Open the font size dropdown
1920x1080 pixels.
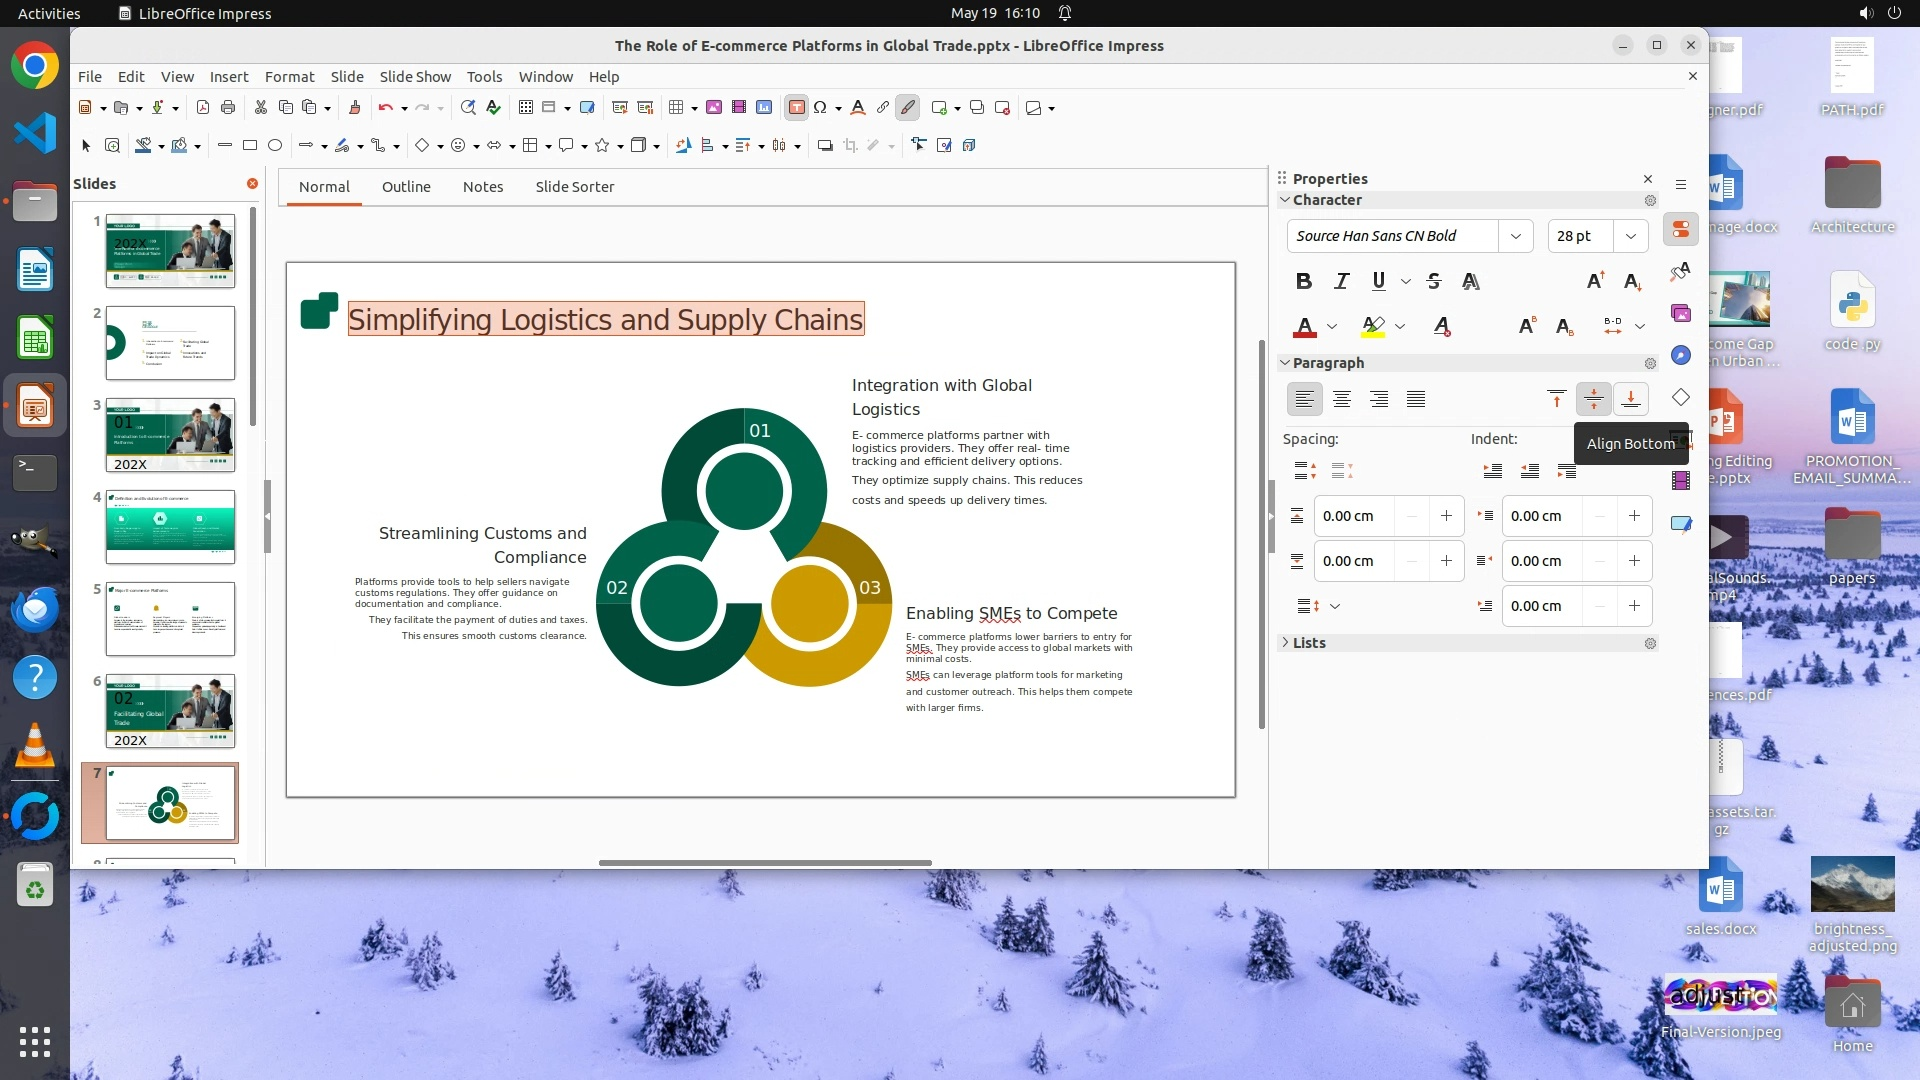click(1630, 236)
